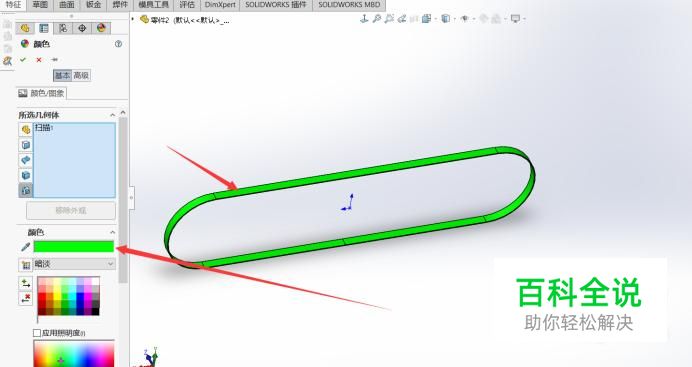
Task: Click the current green color bar
Action: 74,247
